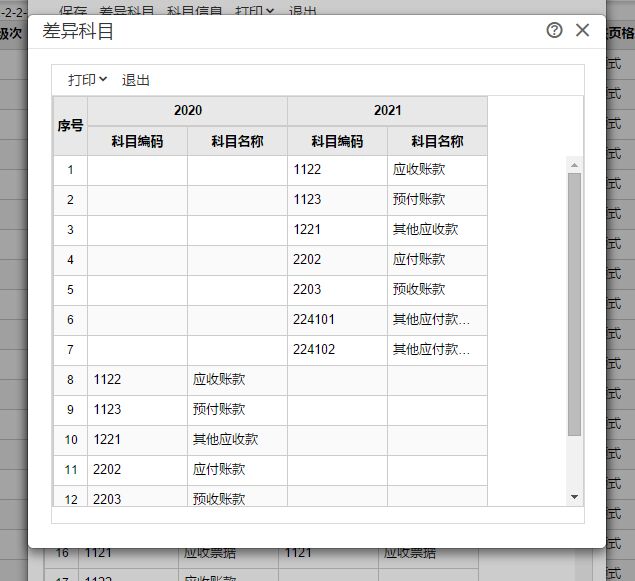Select 应收账款 name cell in row 8
The image size is (635, 581).
pyautogui.click(x=237, y=380)
